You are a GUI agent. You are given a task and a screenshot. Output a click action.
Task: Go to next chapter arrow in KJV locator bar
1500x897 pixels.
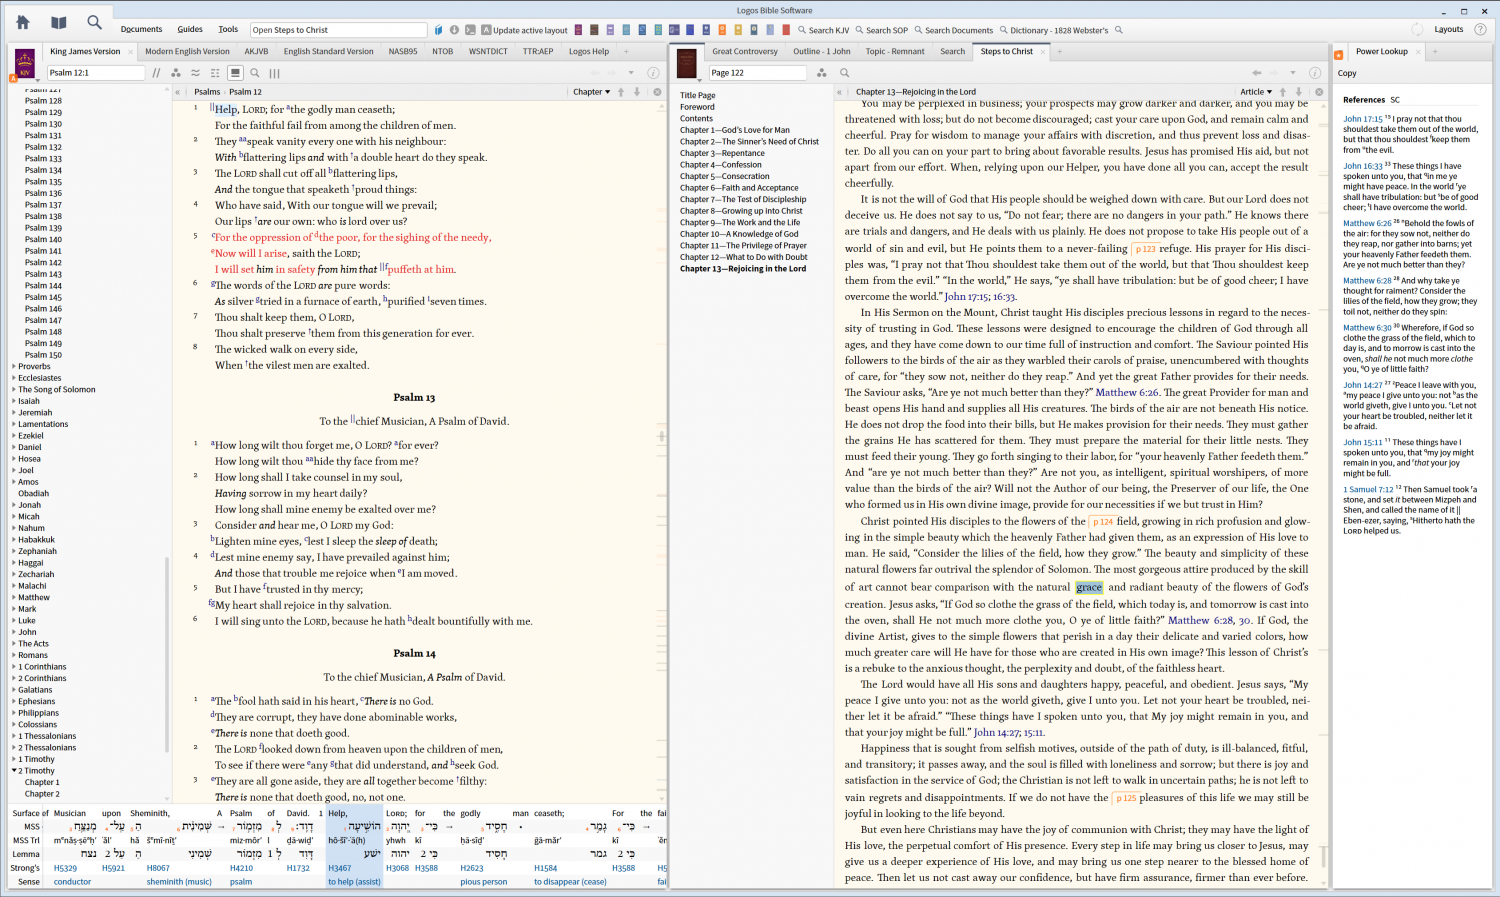[x=637, y=92]
